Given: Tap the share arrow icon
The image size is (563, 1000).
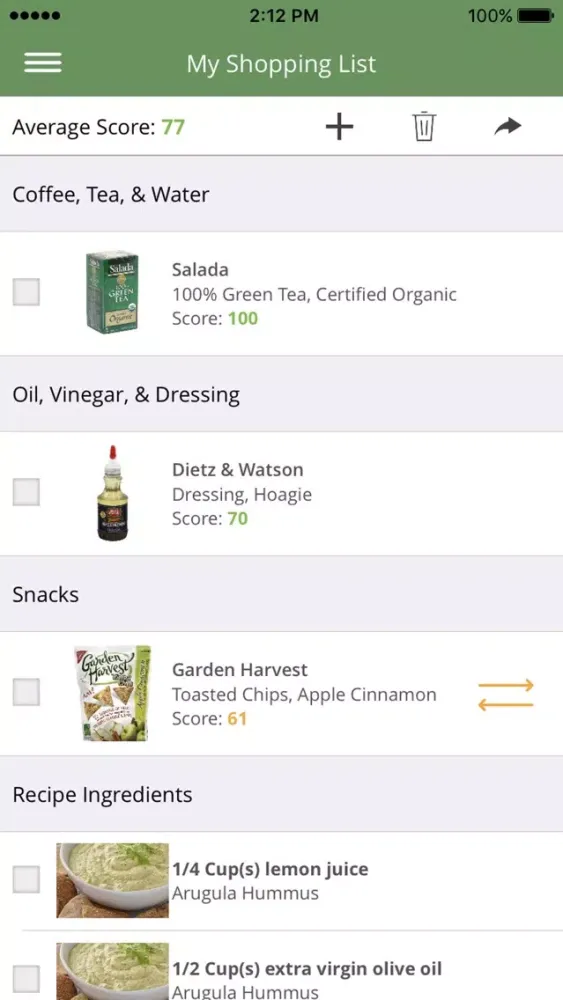Looking at the screenshot, I should [x=508, y=126].
